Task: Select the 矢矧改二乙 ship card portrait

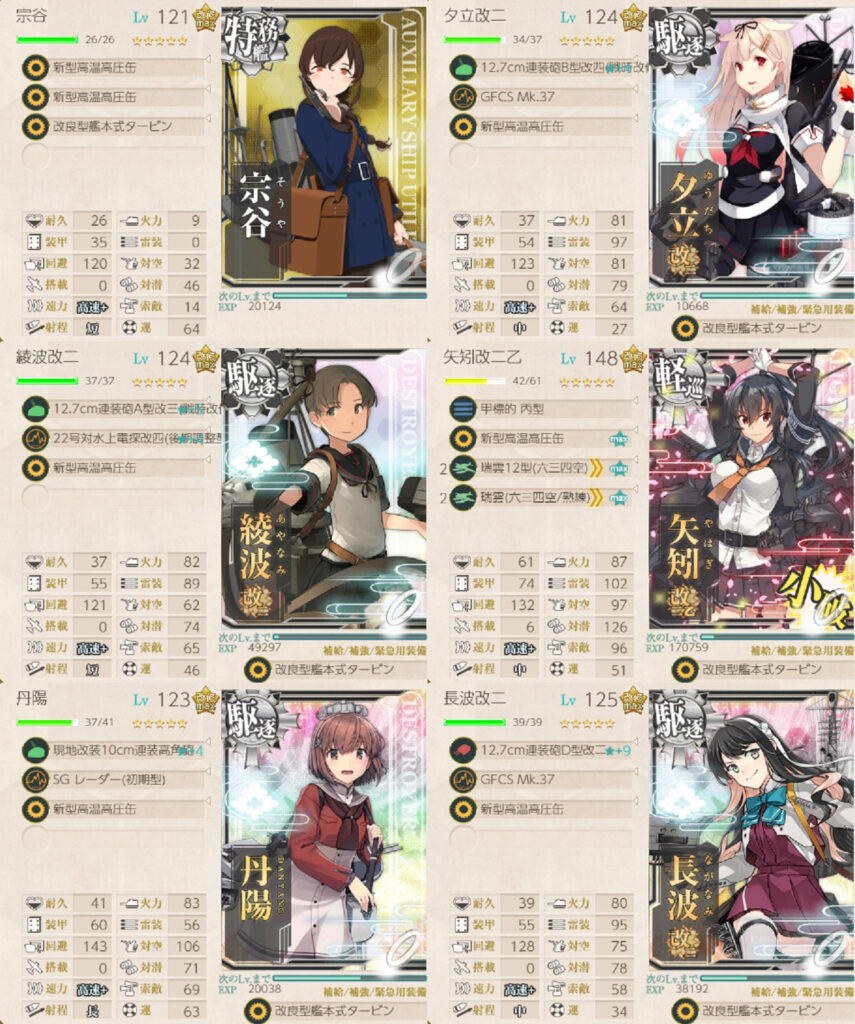Action: pyautogui.click(x=751, y=490)
